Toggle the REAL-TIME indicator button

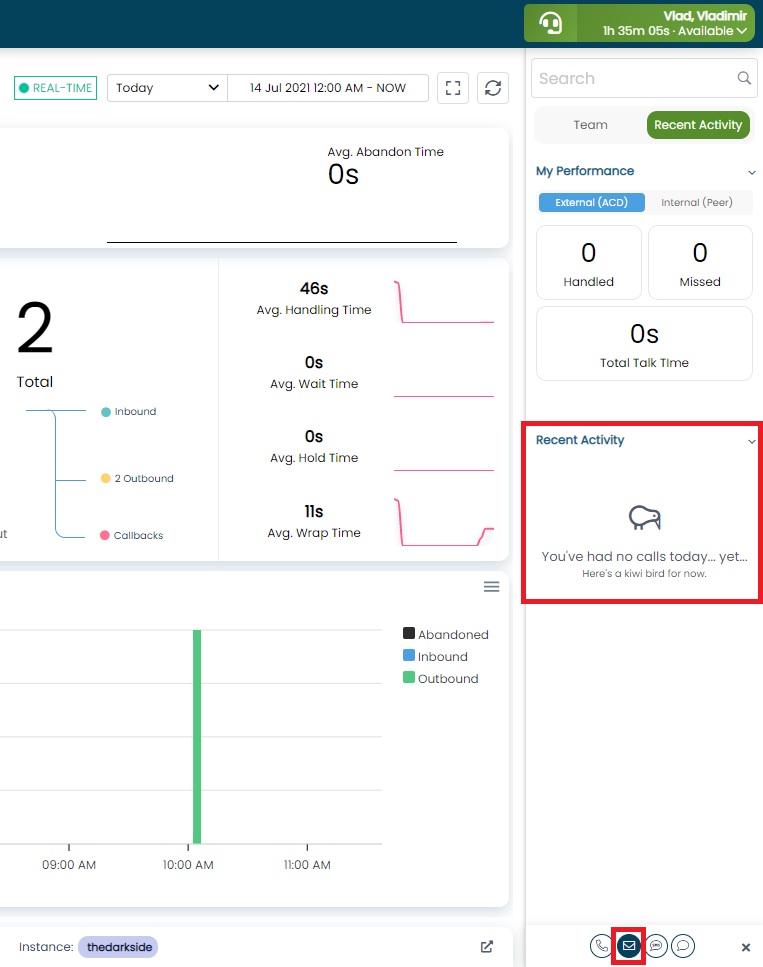pos(56,88)
